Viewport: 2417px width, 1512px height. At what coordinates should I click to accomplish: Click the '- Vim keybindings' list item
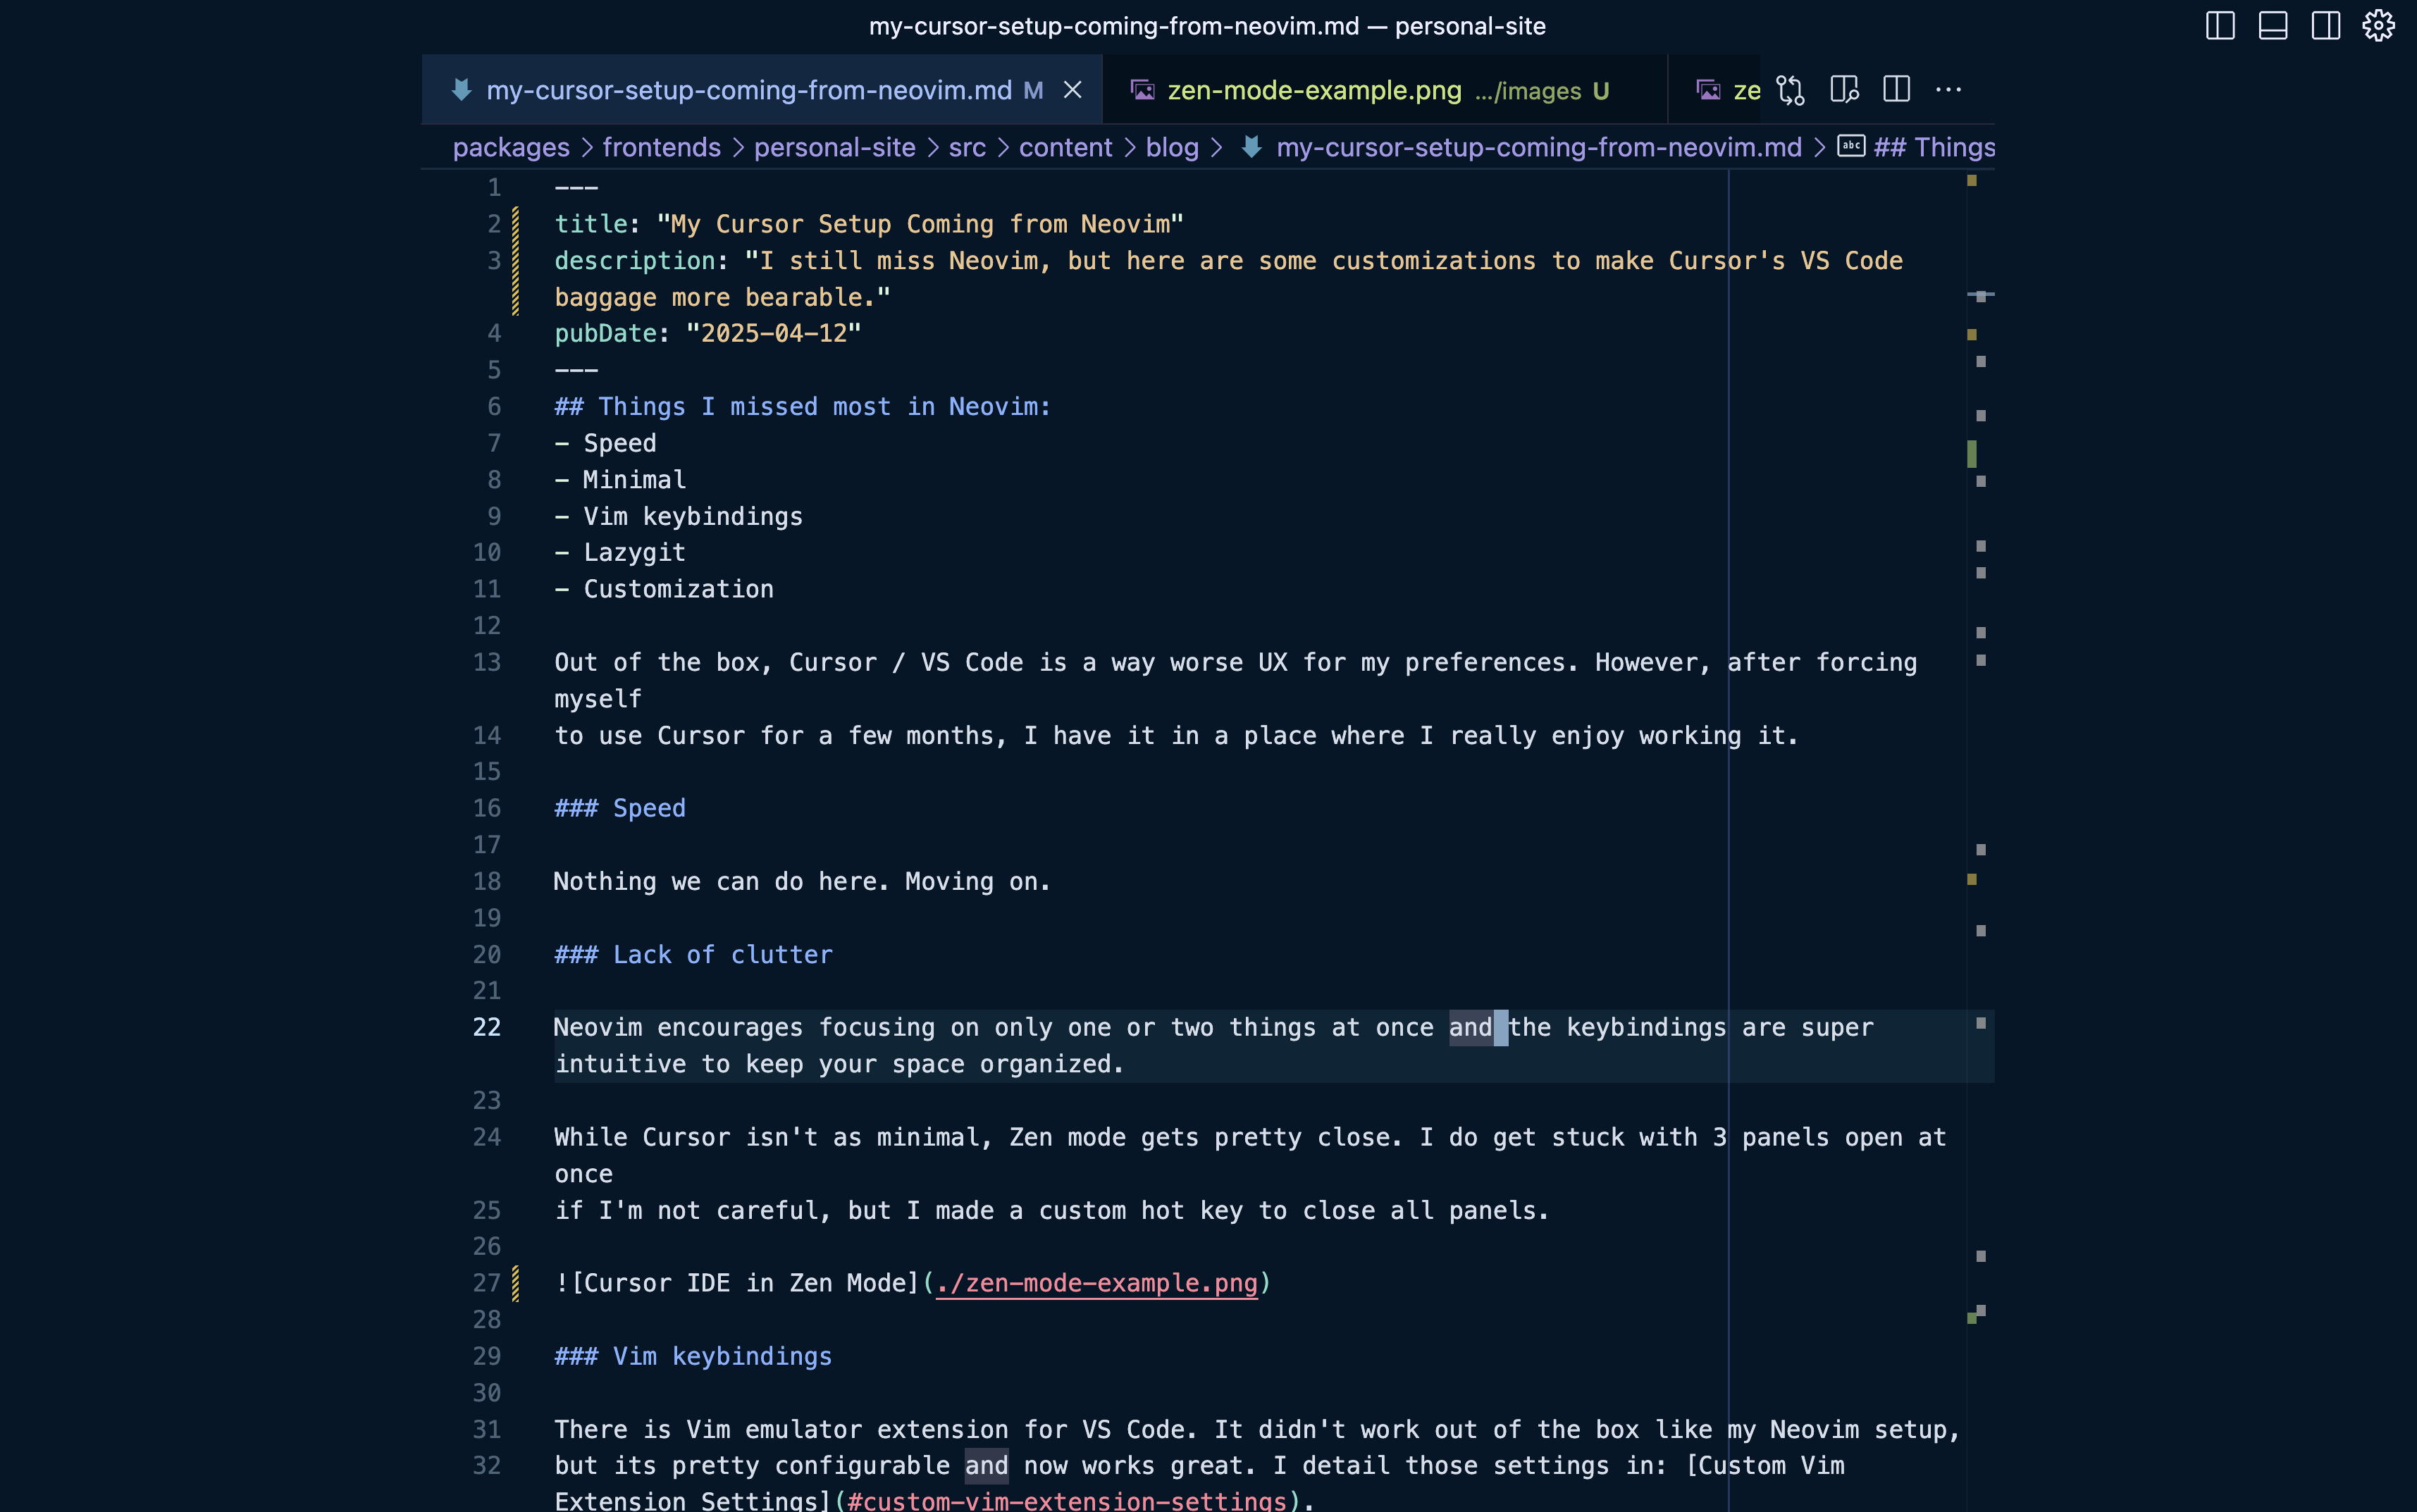click(679, 516)
